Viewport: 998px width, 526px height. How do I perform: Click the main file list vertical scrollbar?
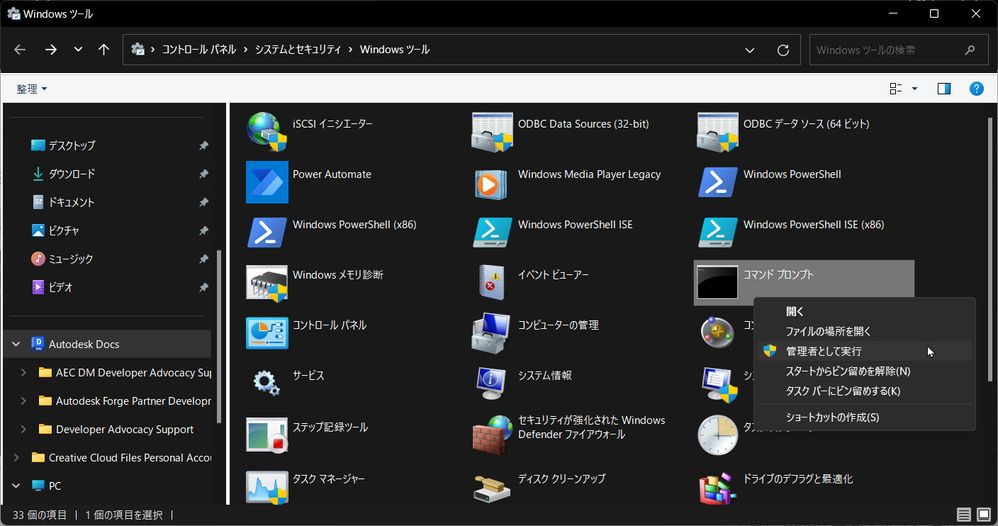990,250
